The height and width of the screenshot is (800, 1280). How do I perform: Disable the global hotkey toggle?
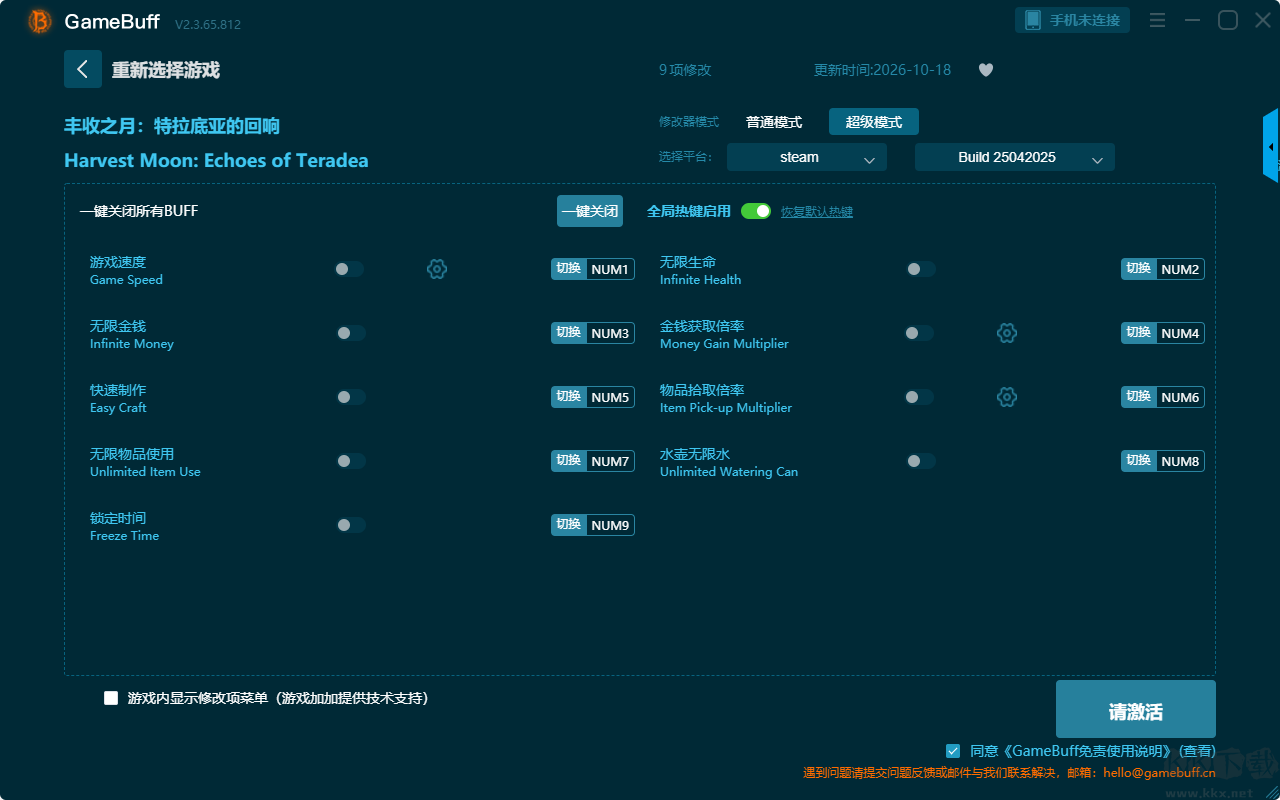coord(756,211)
